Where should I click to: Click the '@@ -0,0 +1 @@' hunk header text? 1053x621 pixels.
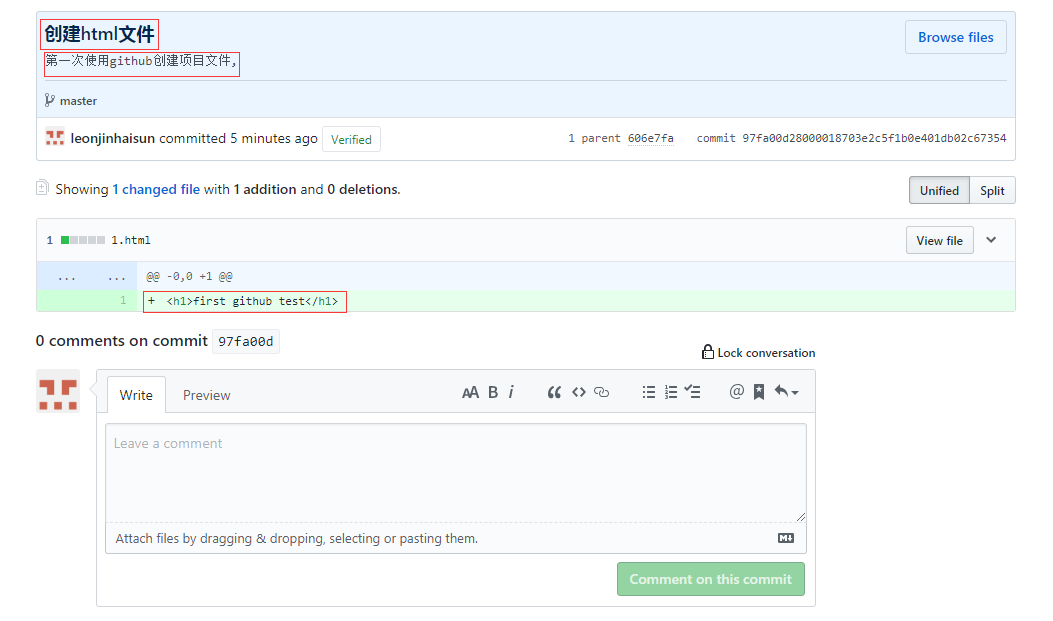(189, 276)
